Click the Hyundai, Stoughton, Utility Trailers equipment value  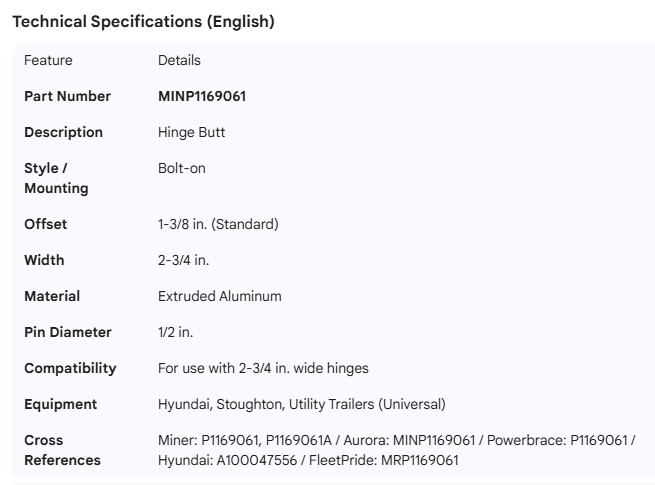pos(301,404)
